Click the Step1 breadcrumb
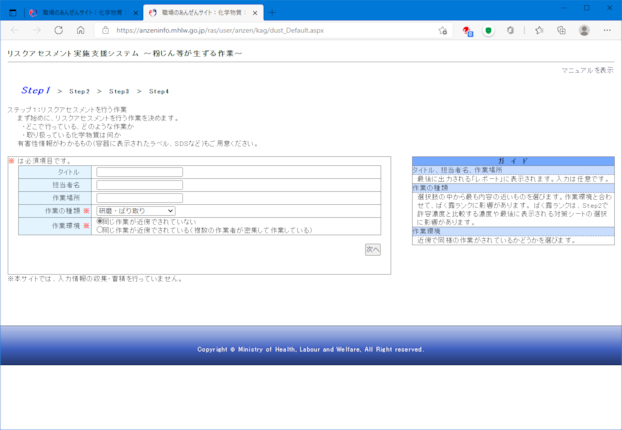Viewport: 622px width, 430px height. [36, 90]
